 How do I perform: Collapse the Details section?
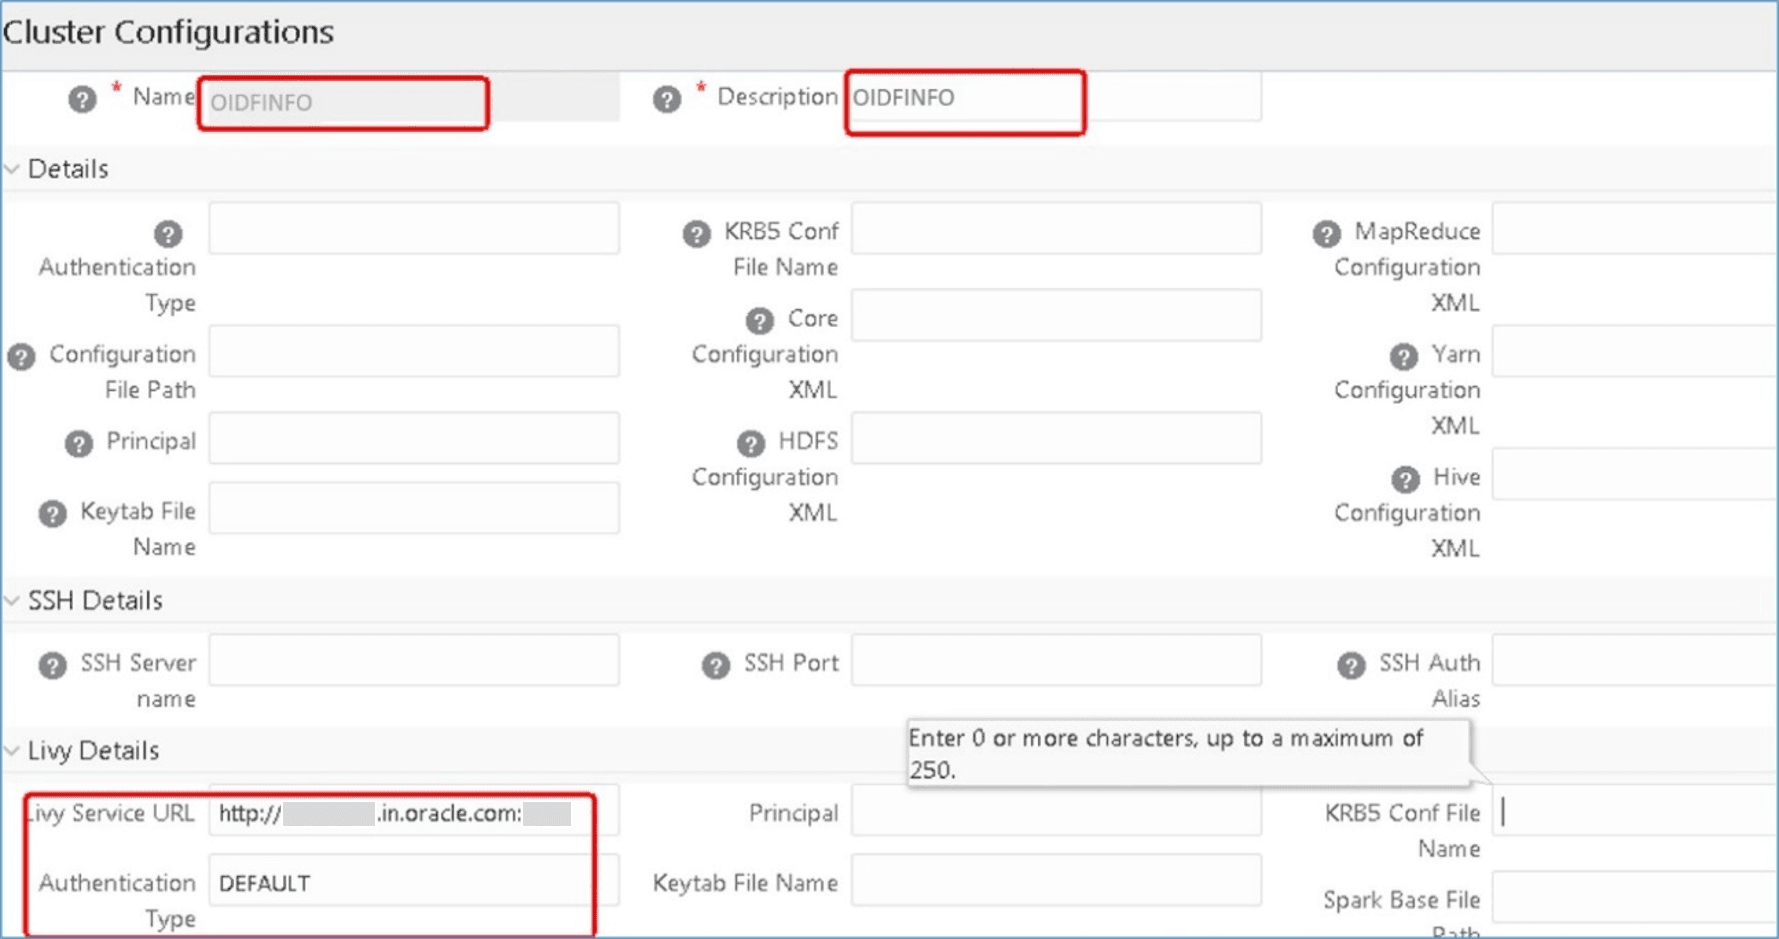pos(12,168)
